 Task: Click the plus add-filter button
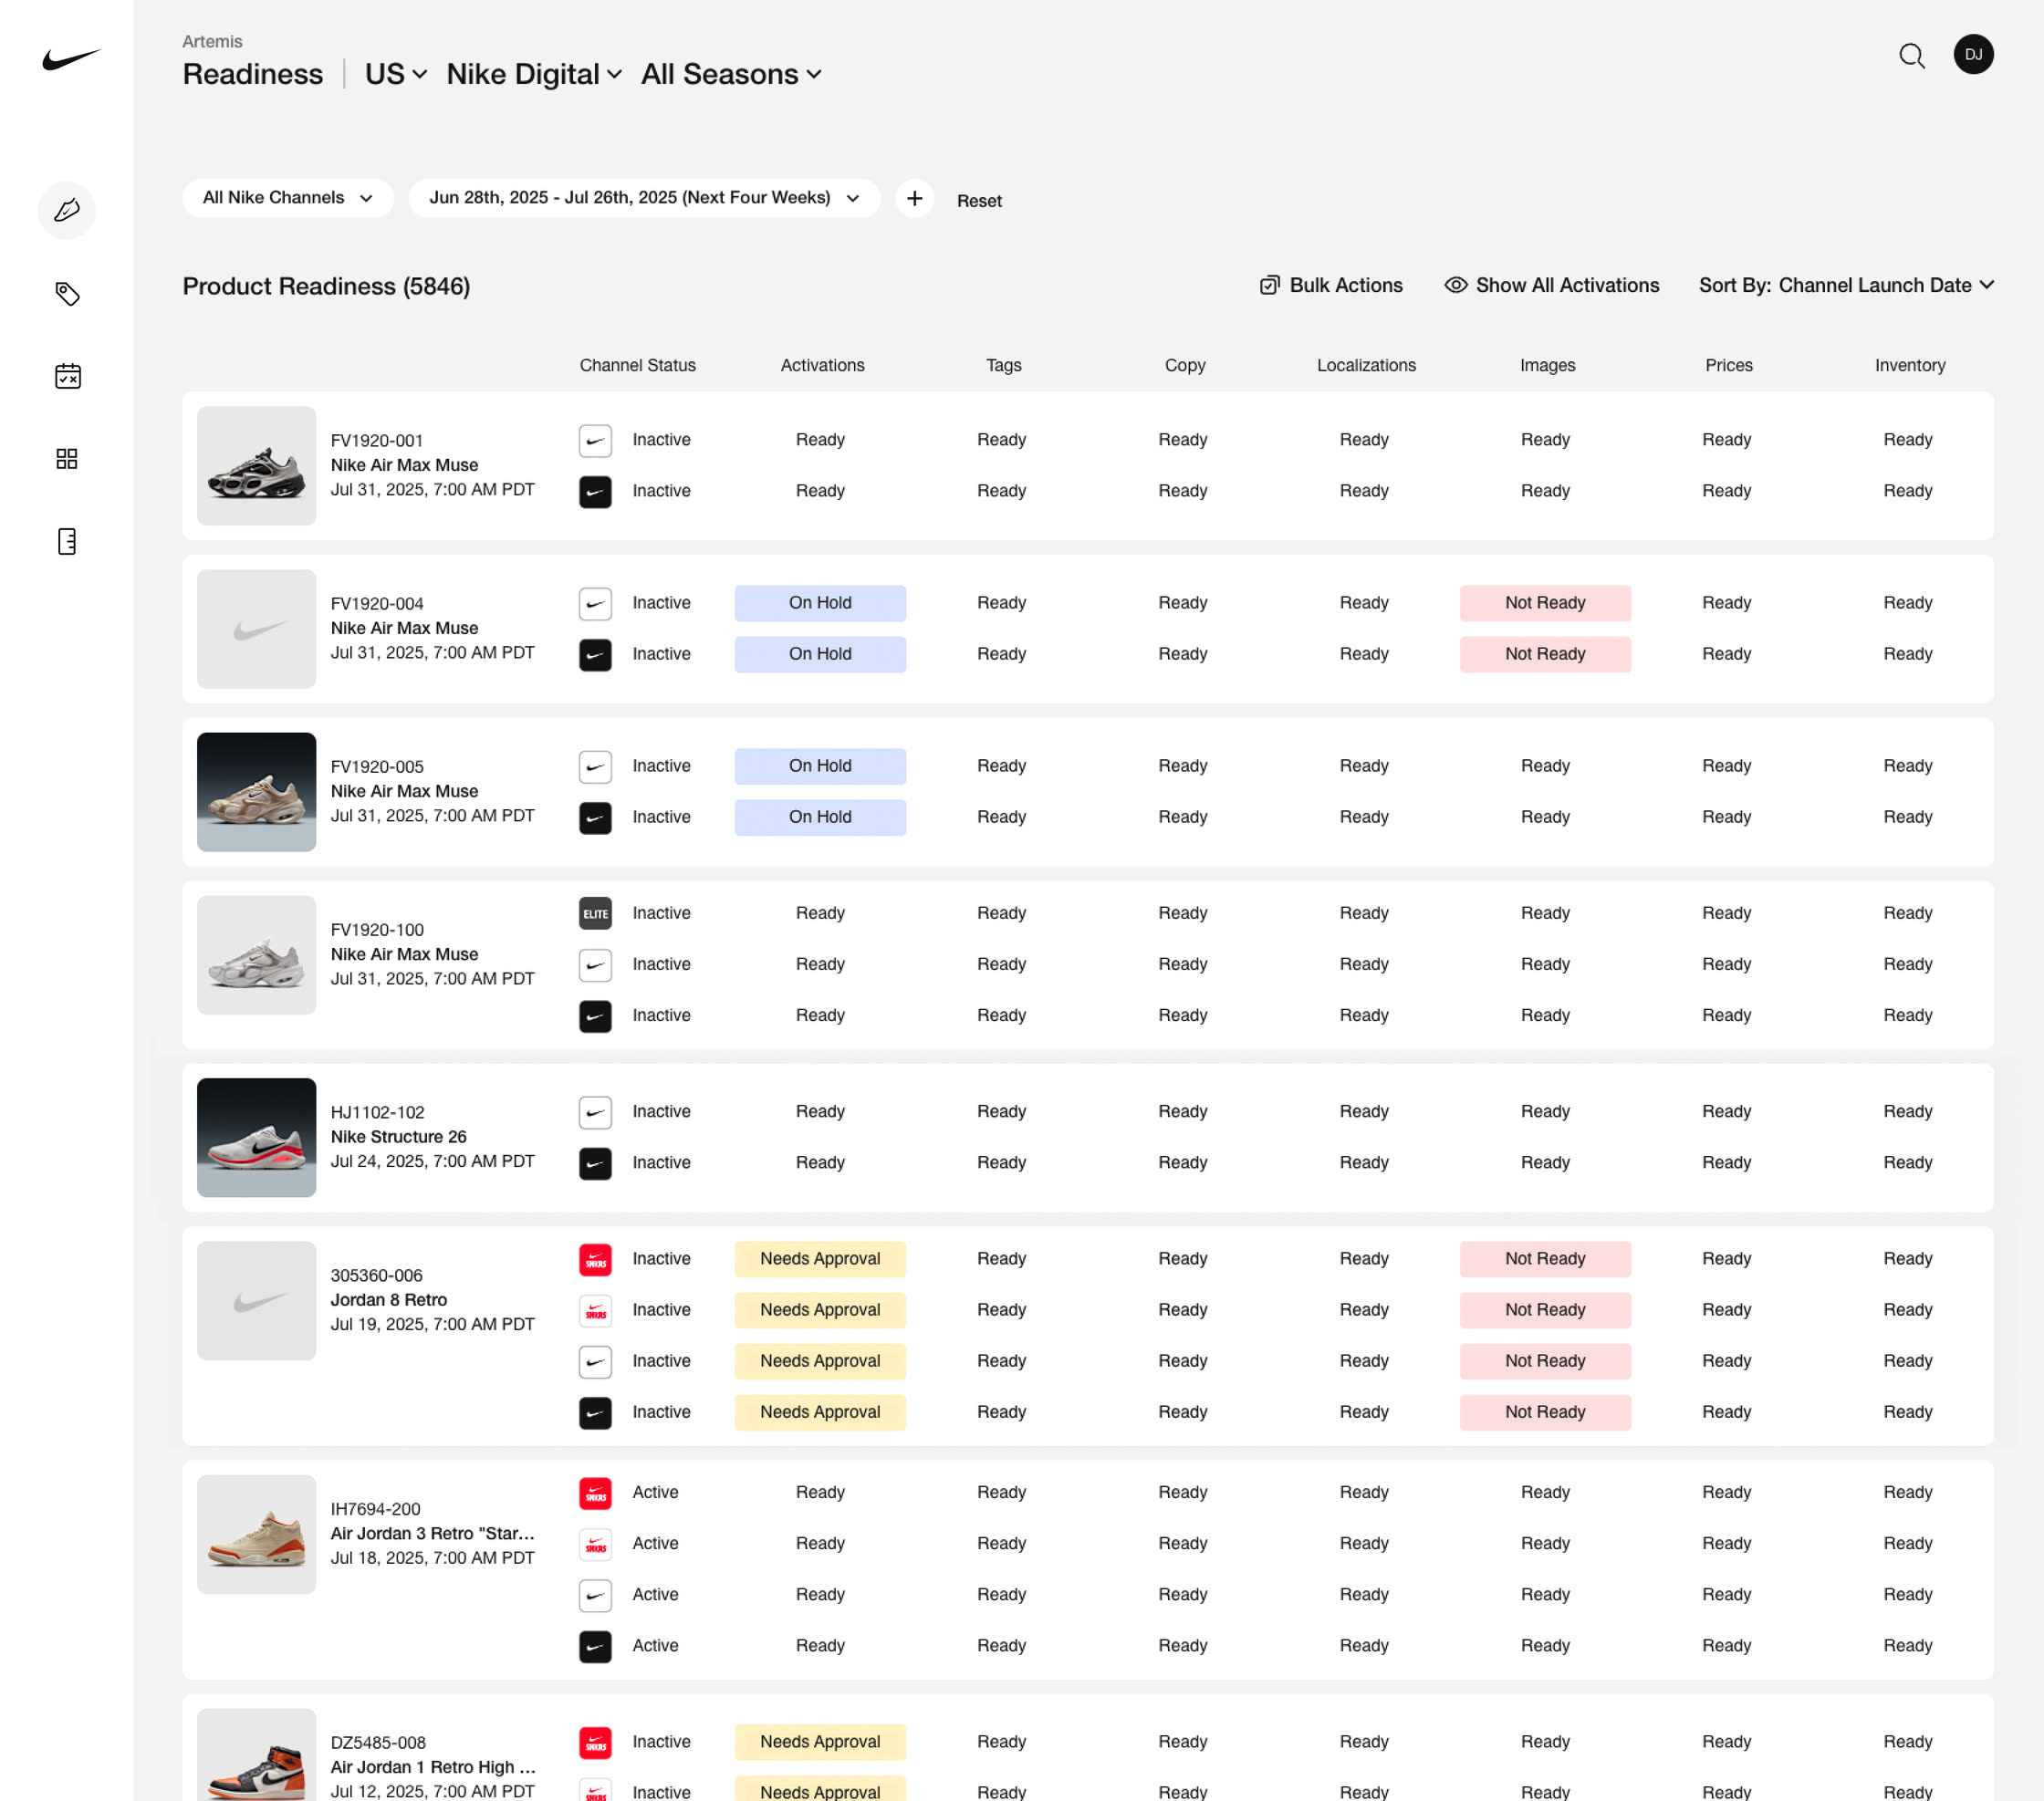[914, 198]
